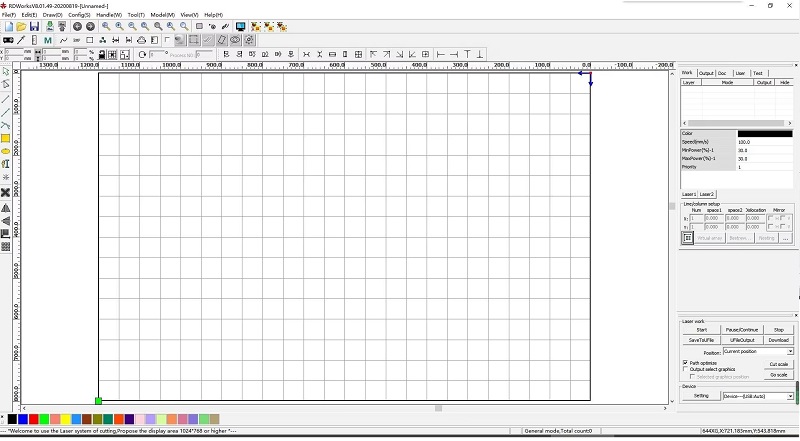800x441 pixels.
Task: Click the Pause/Continue button
Action: click(742, 330)
